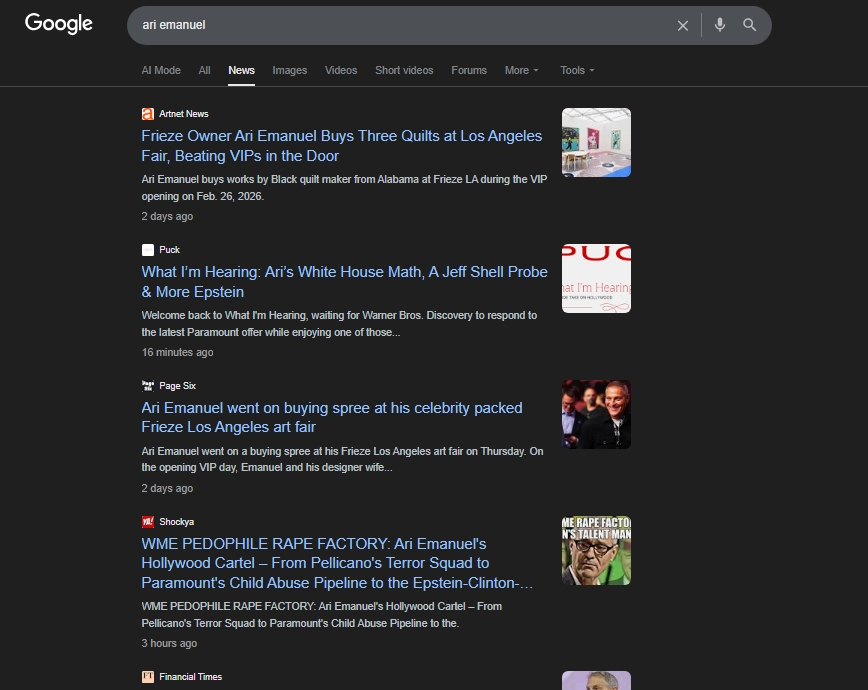Viewport: 868px width, 690px height.
Task: Click the Google logo
Action: (x=59, y=24)
